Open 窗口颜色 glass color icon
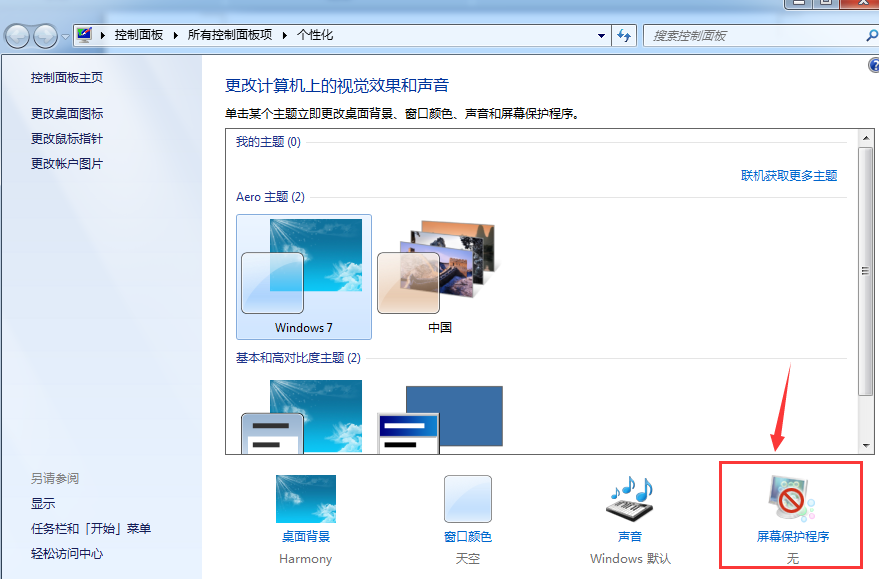The image size is (879, 579). (468, 499)
